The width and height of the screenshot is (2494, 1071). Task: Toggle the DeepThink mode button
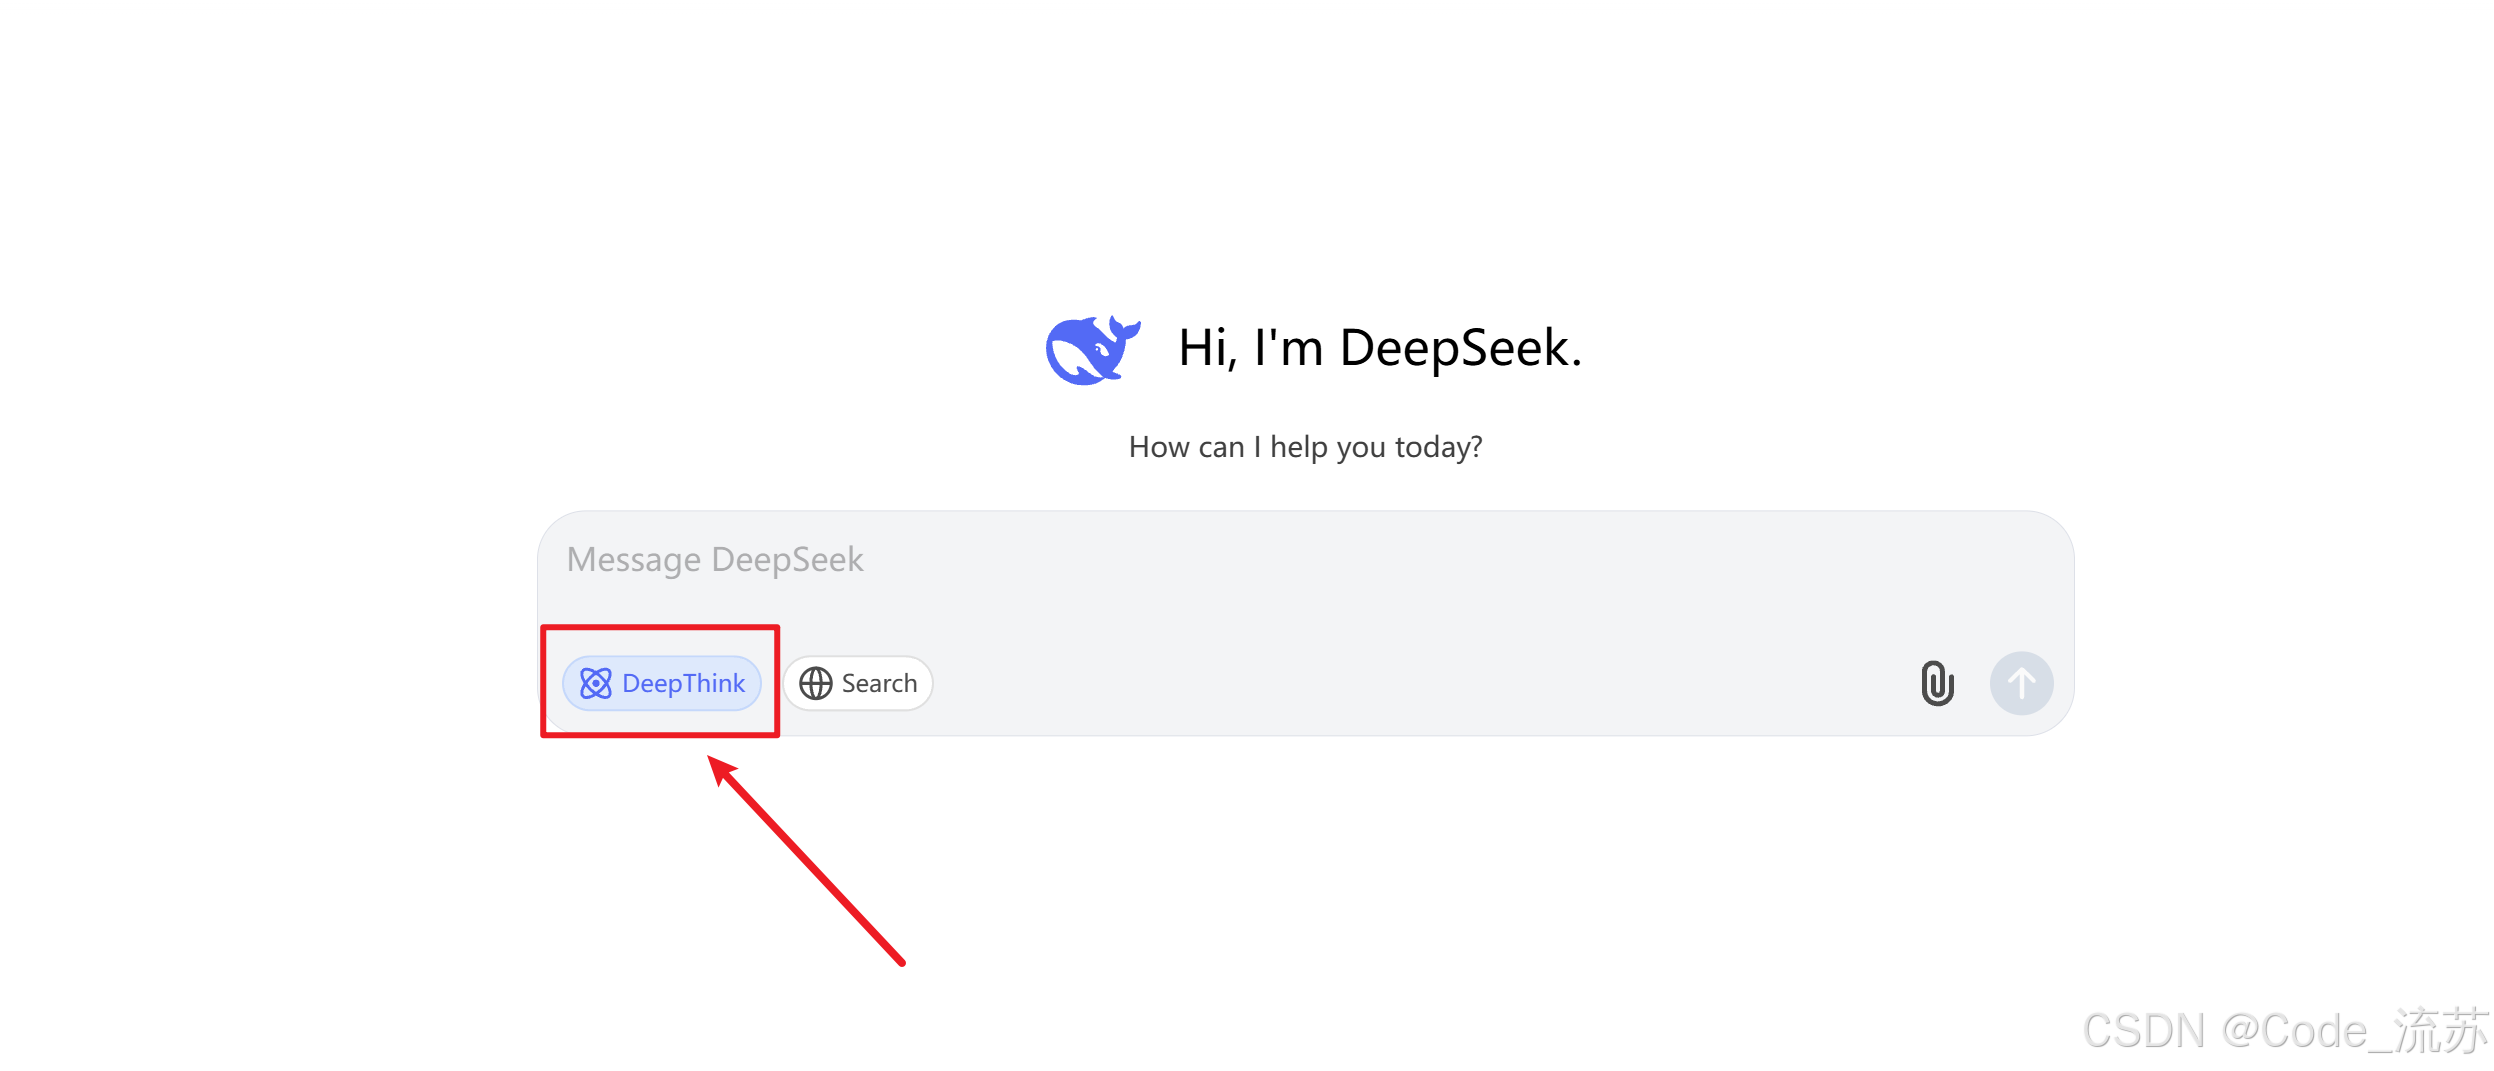pos(662,683)
